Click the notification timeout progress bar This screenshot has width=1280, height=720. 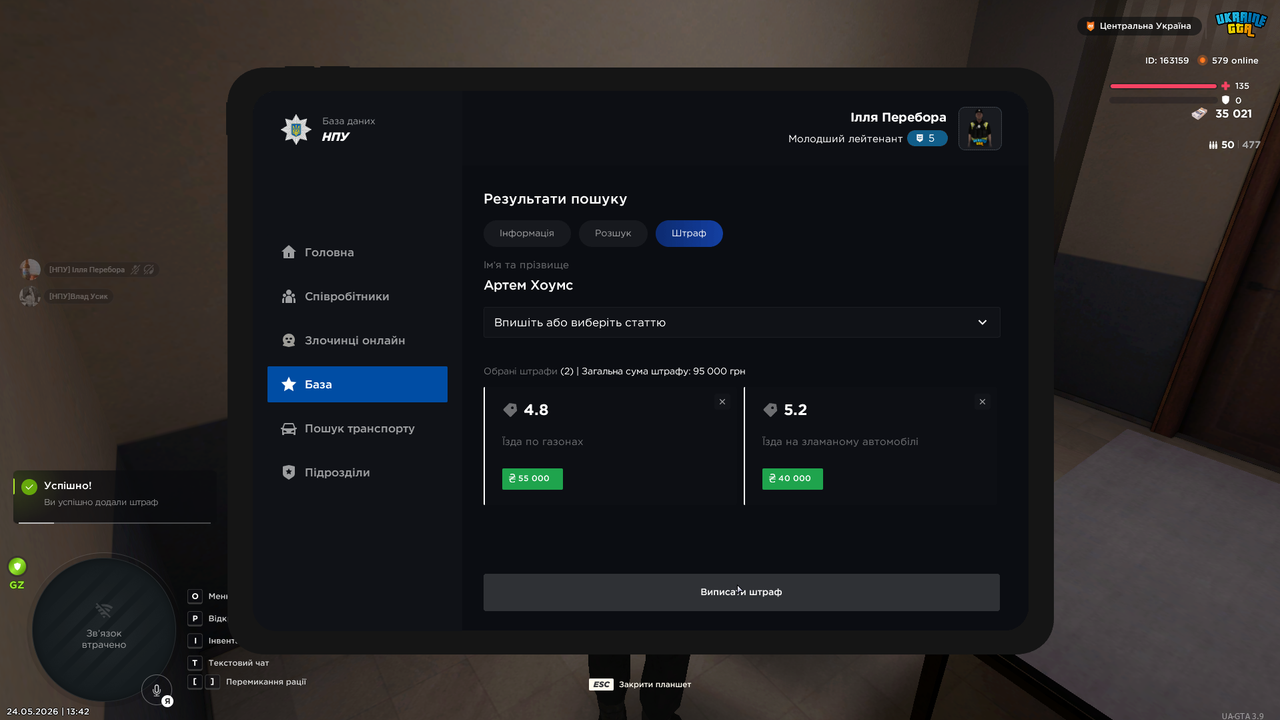pyautogui.click(x=115, y=522)
